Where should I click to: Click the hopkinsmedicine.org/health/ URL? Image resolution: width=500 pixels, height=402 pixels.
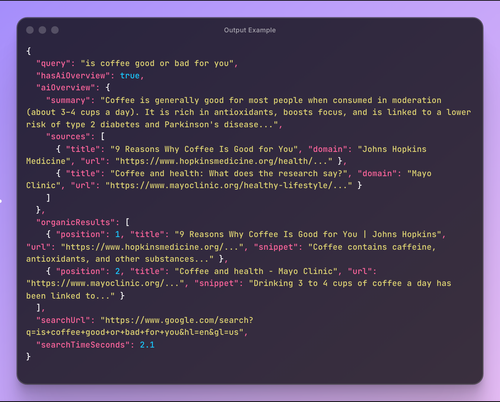(x=224, y=161)
